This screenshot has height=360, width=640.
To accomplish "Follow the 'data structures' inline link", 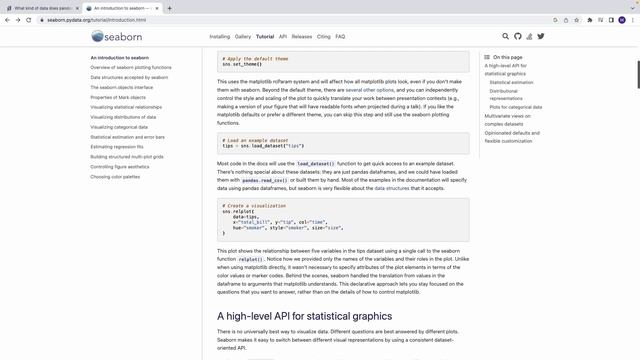I will tap(391, 188).
